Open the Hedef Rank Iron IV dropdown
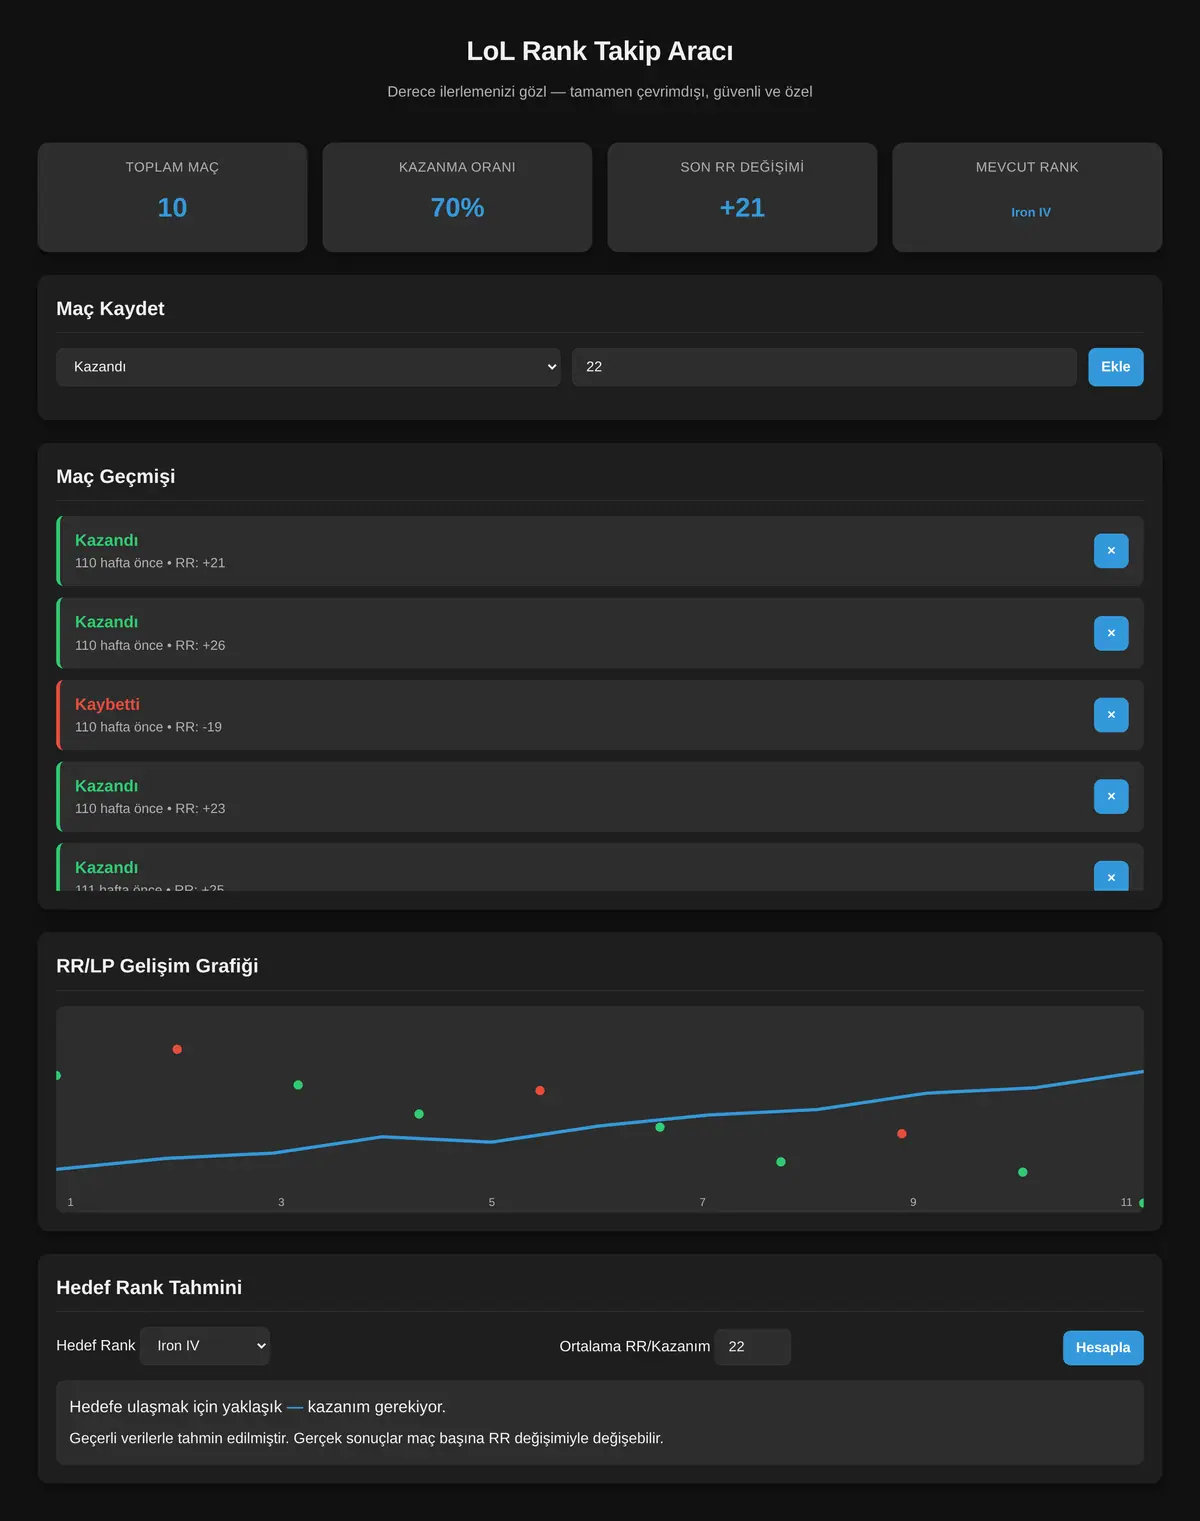Screen dimensions: 1200x1521 point(205,1346)
